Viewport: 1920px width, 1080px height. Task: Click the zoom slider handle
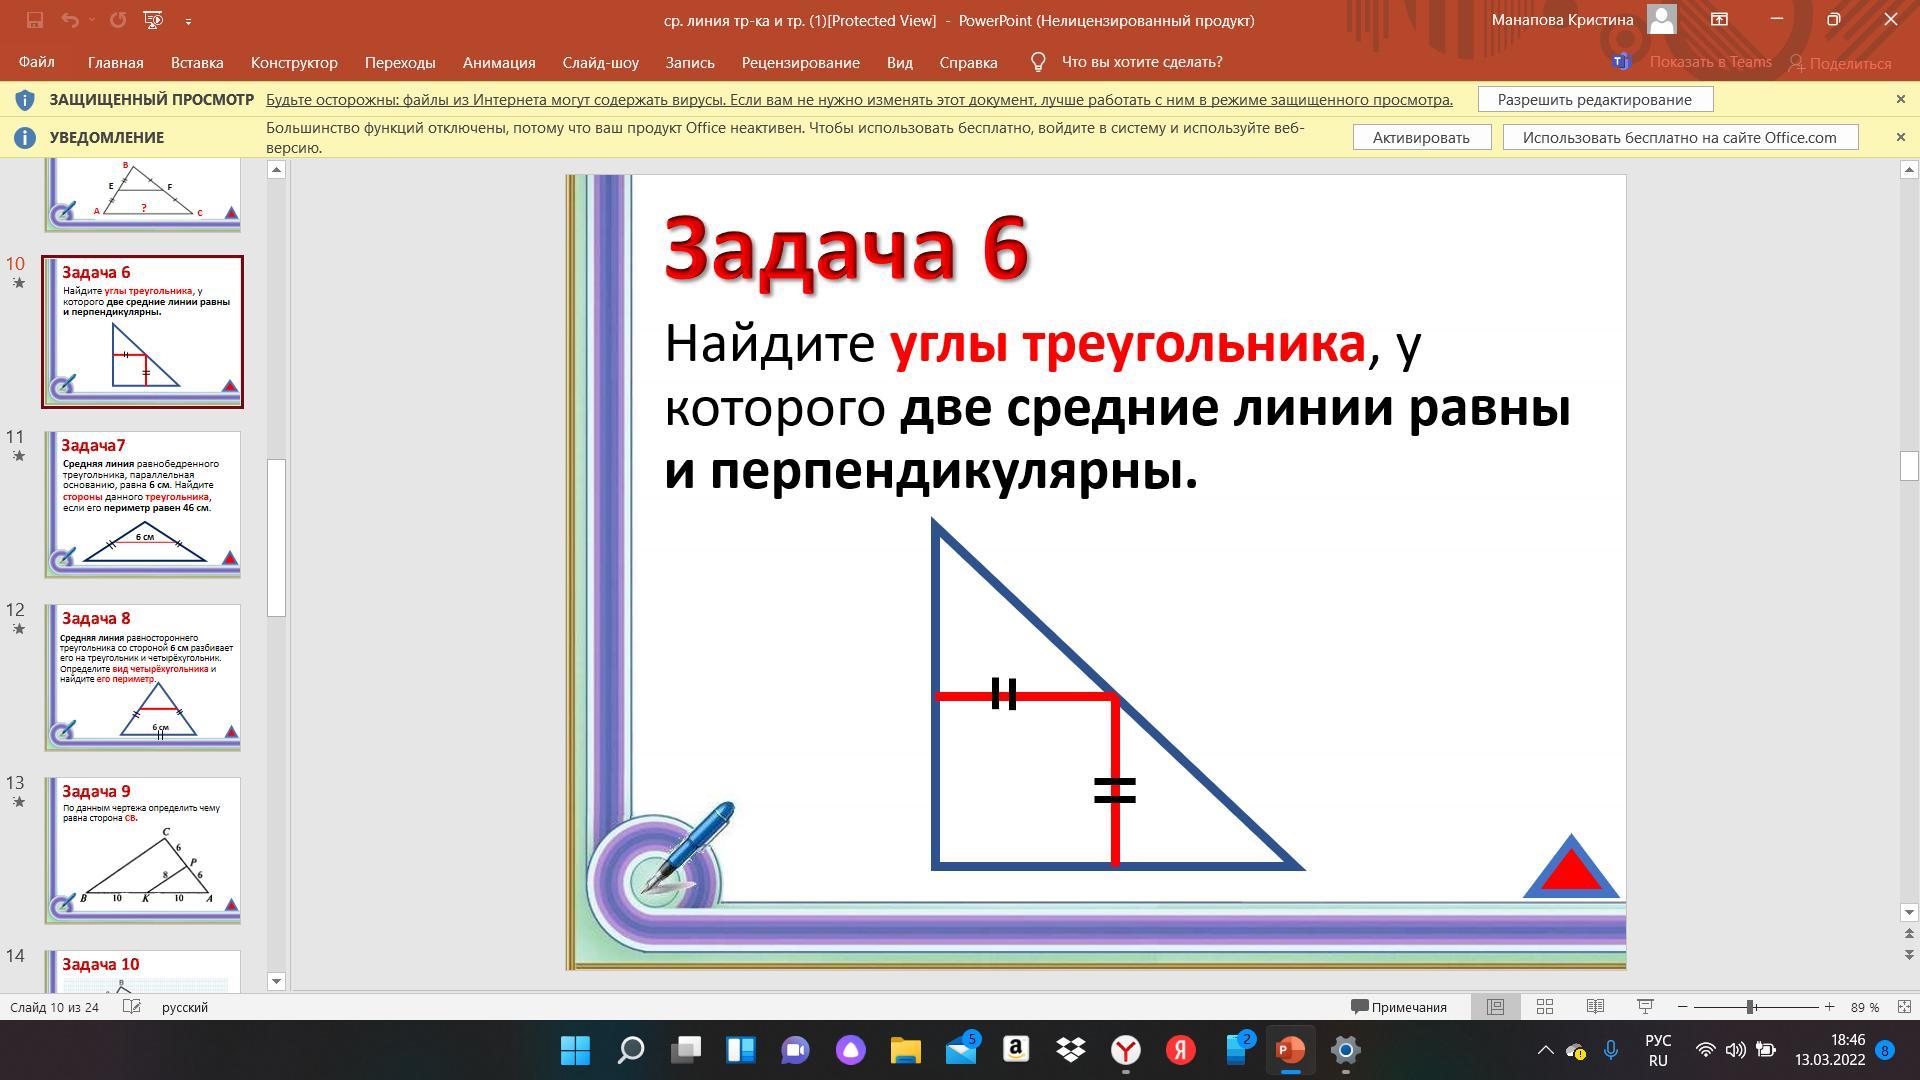[x=1751, y=1007]
